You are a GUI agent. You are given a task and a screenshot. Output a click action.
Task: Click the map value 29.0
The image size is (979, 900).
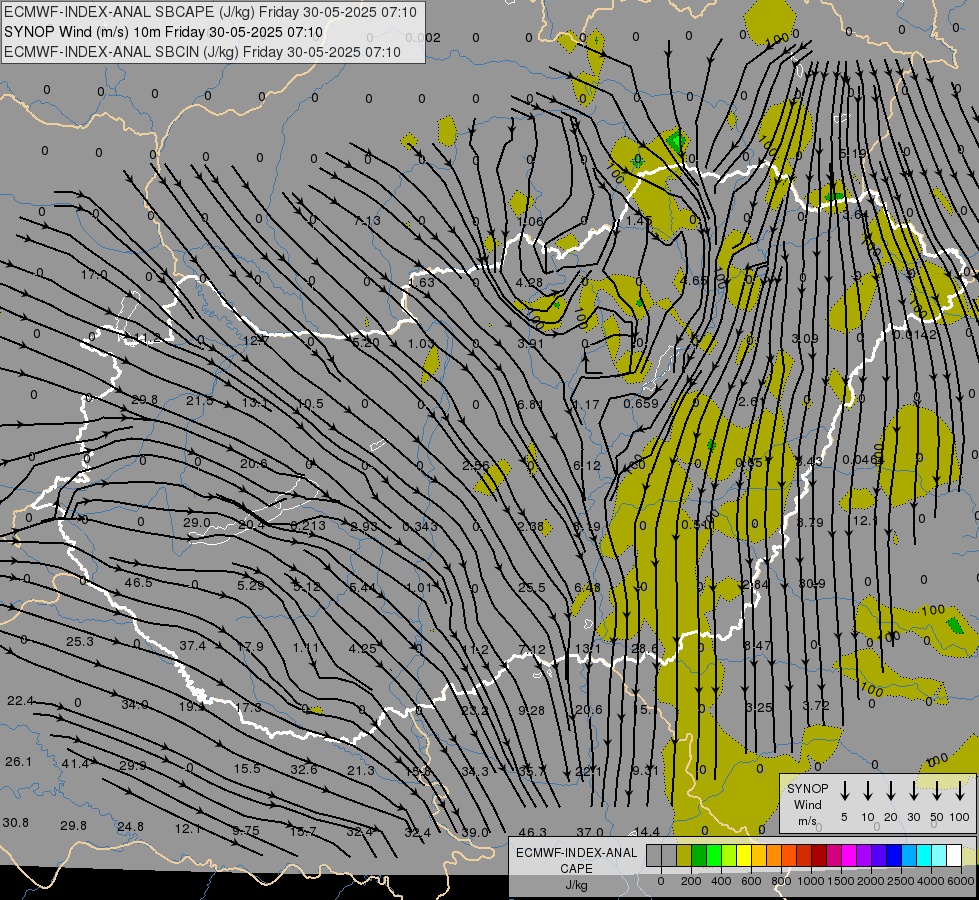(x=197, y=522)
